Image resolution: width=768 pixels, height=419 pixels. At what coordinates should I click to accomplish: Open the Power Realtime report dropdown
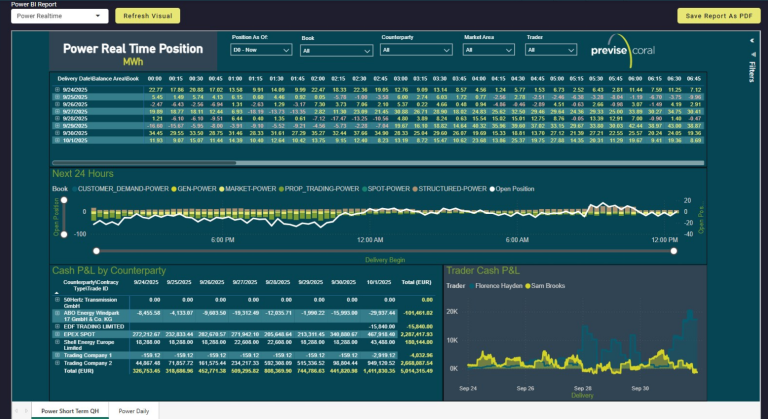59,16
